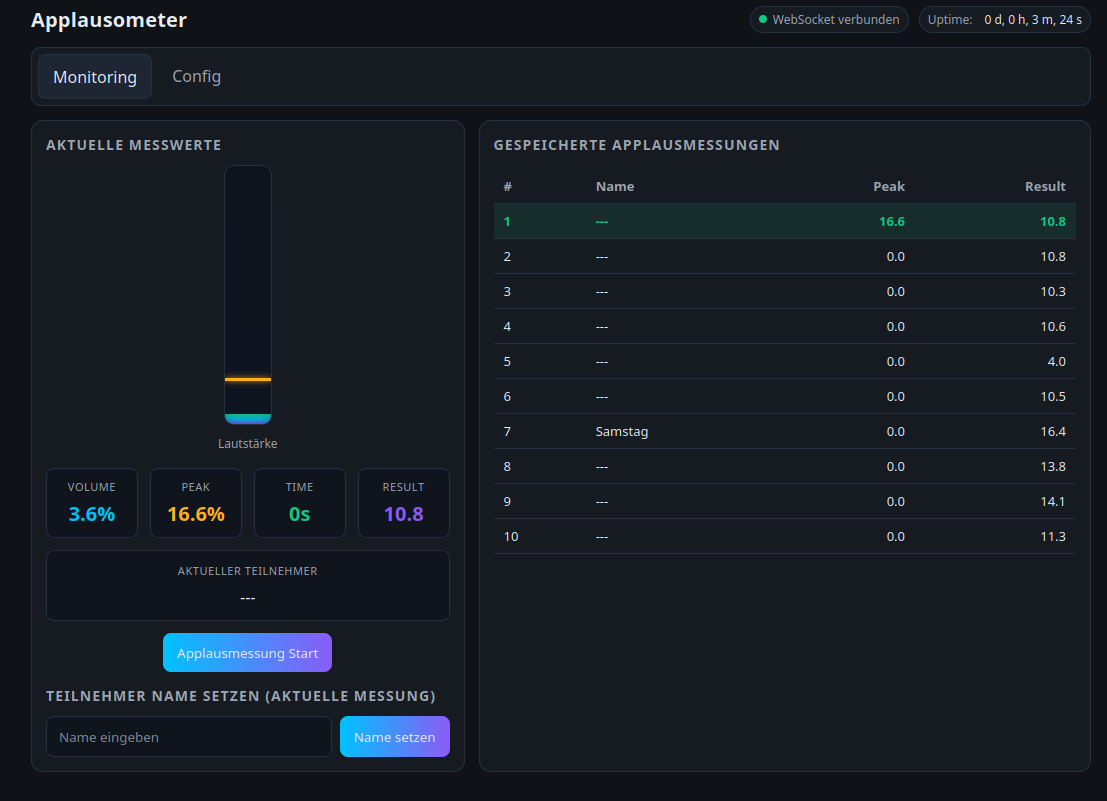Image resolution: width=1107 pixels, height=801 pixels.
Task: Open the Config tab
Action: point(196,77)
